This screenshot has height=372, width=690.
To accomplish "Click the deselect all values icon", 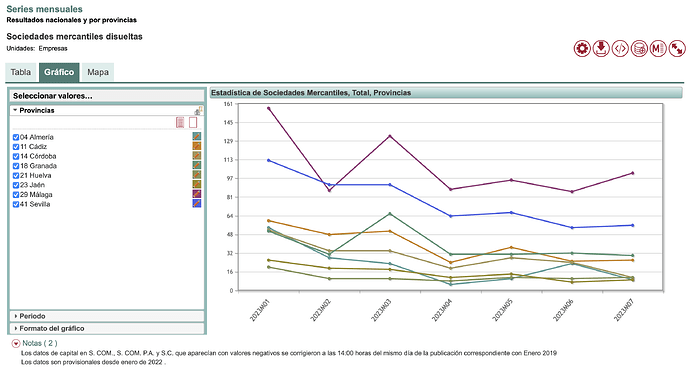I will (193, 122).
